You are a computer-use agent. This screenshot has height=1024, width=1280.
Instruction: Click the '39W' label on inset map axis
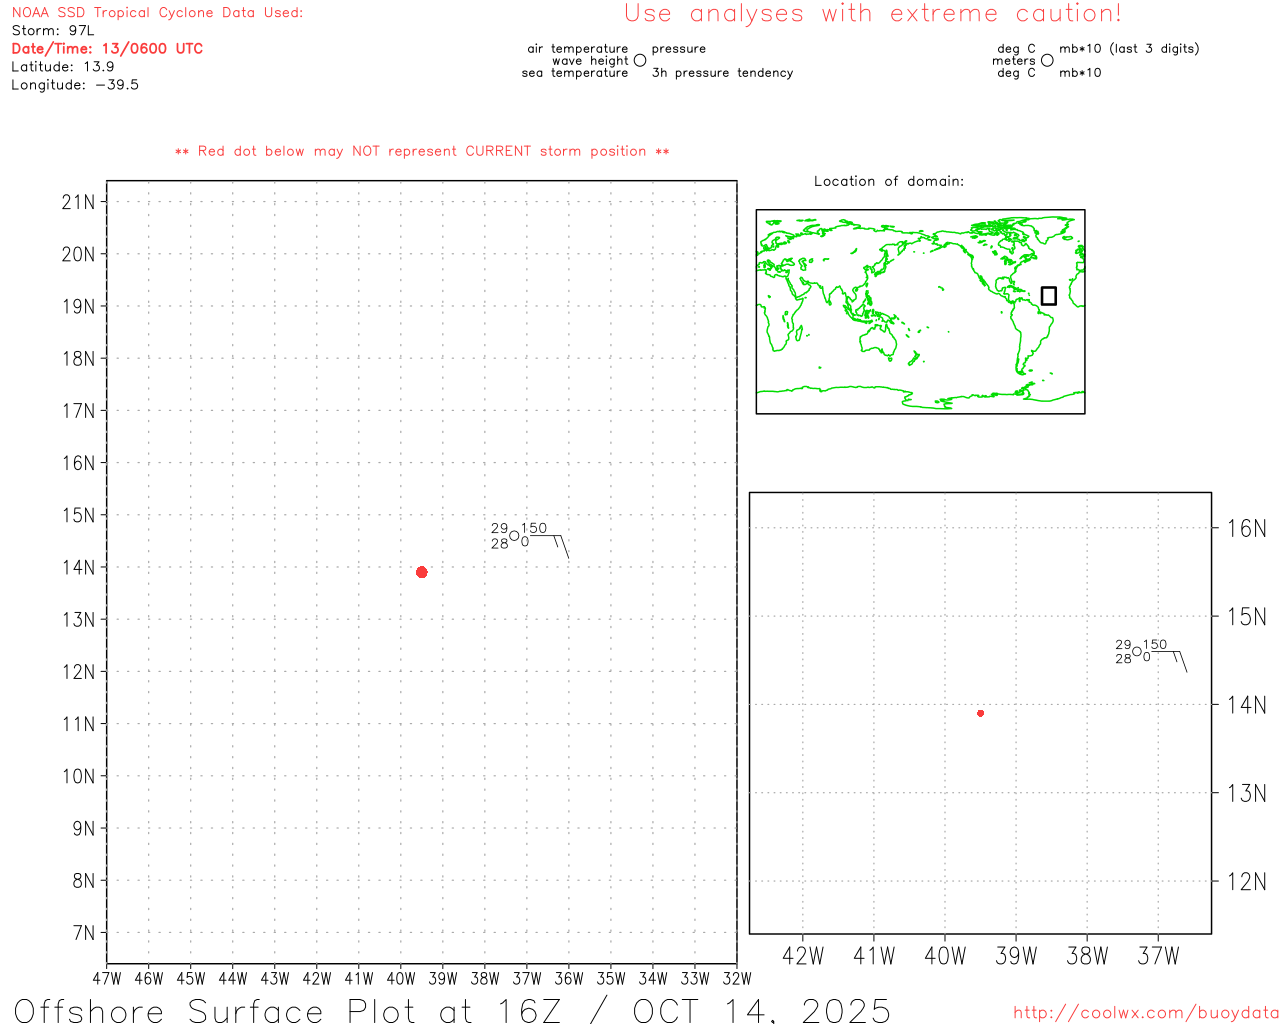(x=1016, y=956)
